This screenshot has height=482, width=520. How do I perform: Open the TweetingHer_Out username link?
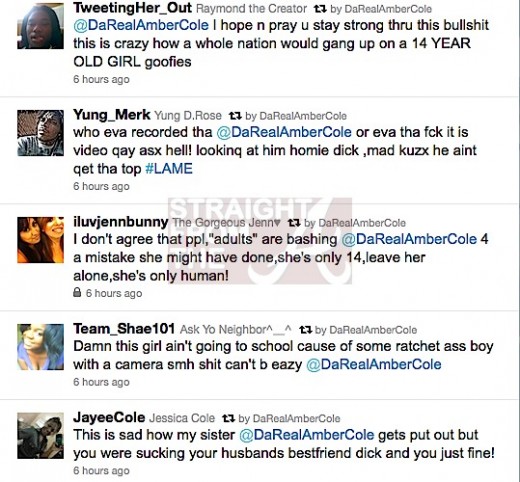[x=133, y=8]
